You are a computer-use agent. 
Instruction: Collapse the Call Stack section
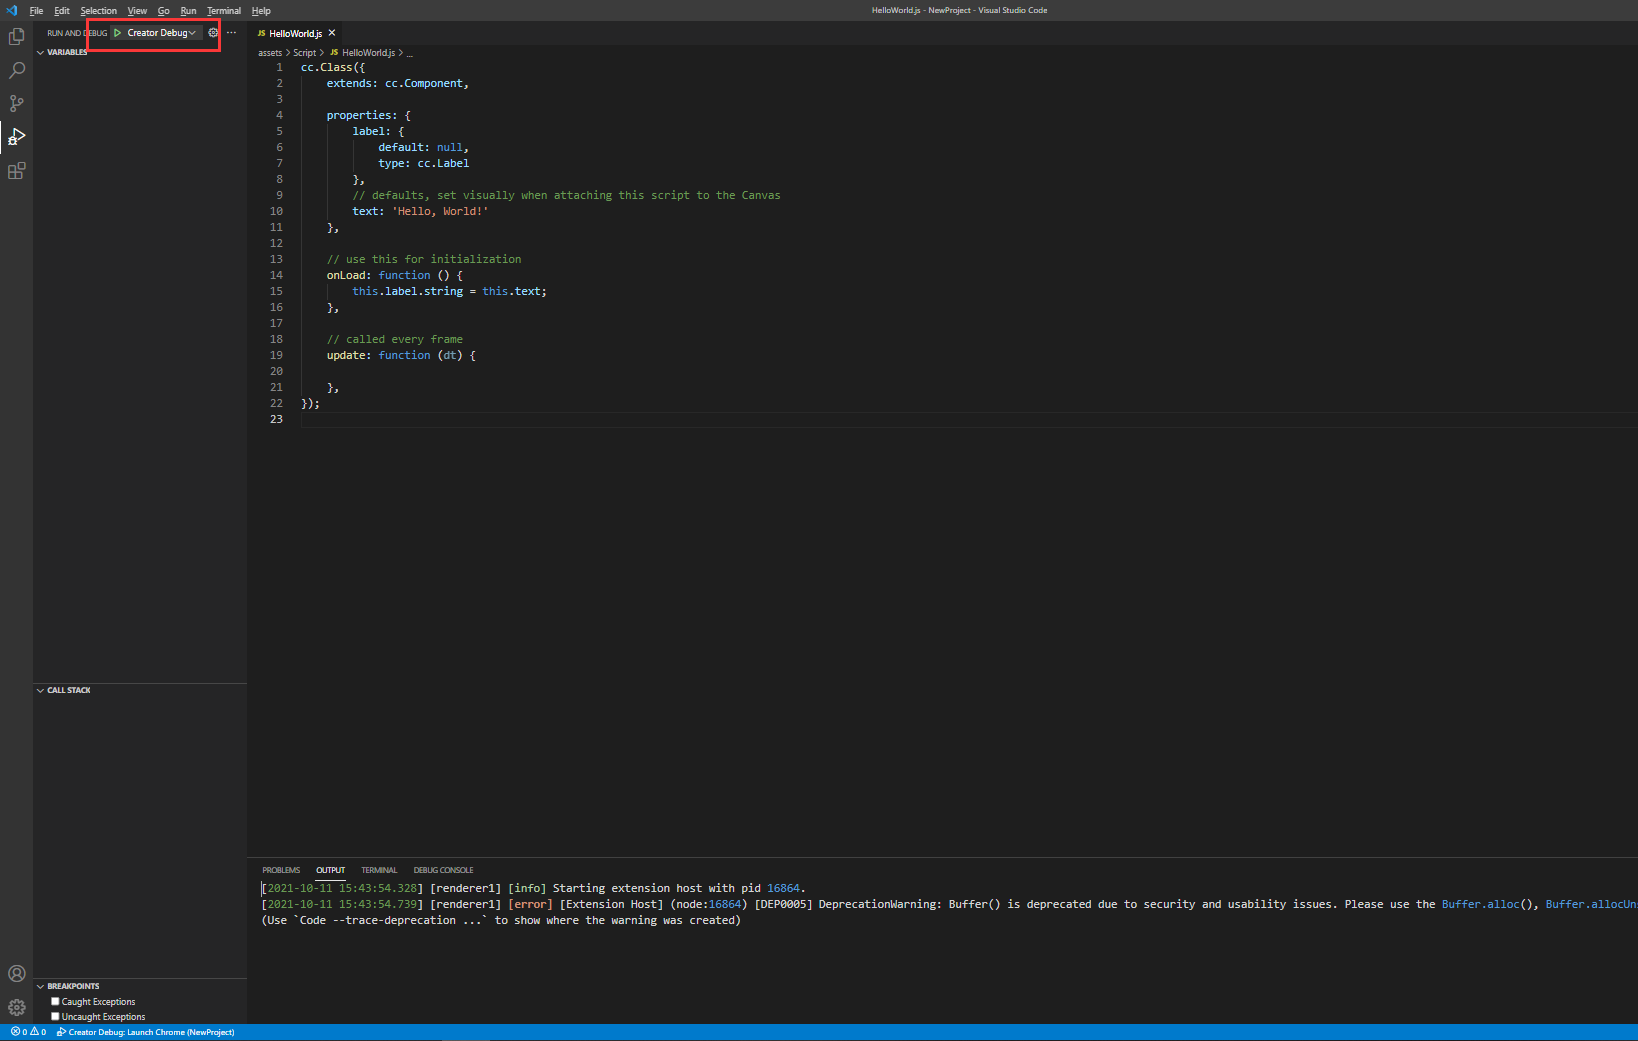pyautogui.click(x=68, y=690)
